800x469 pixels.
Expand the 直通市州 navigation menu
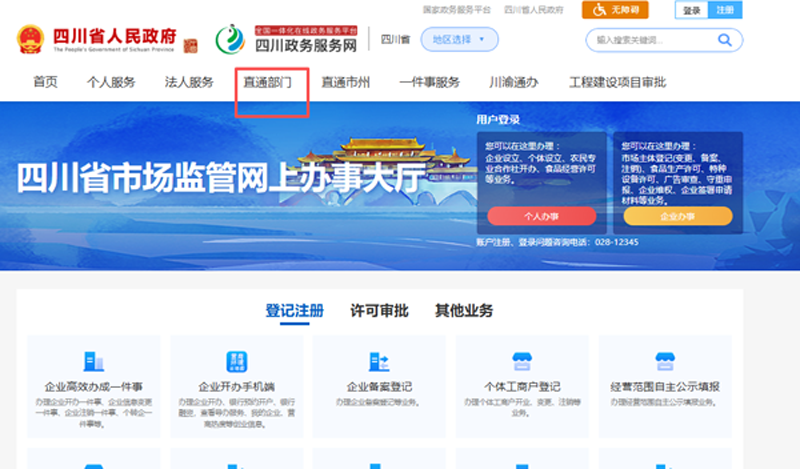[346, 82]
